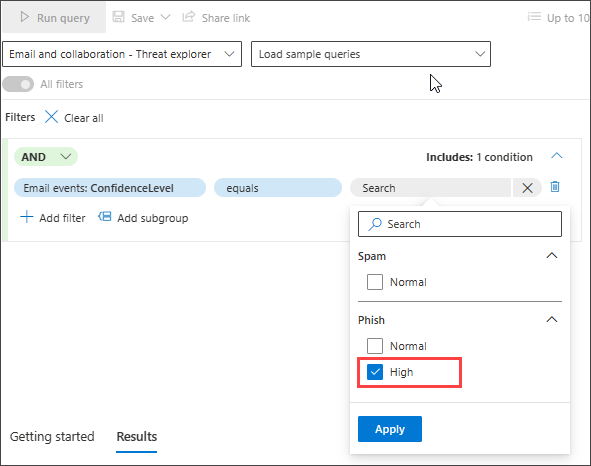
Task: Uncheck High under Phish
Action: pyautogui.click(x=375, y=372)
